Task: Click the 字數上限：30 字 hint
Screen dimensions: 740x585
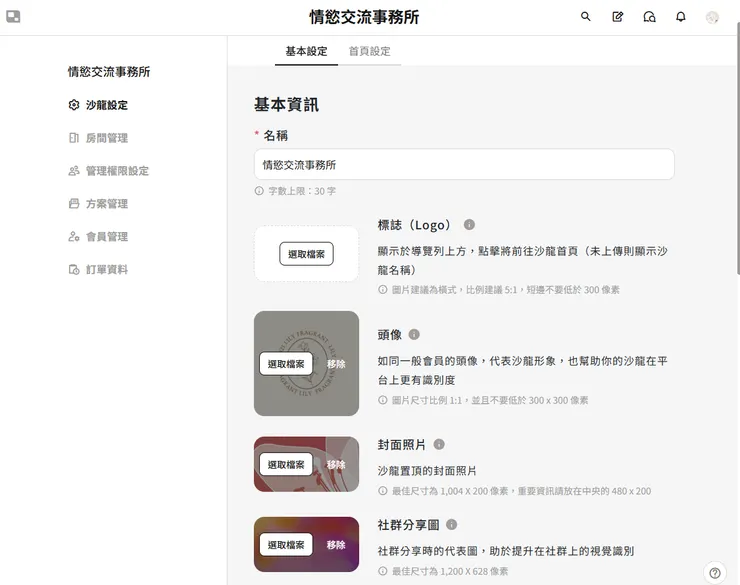Action: pos(302,191)
